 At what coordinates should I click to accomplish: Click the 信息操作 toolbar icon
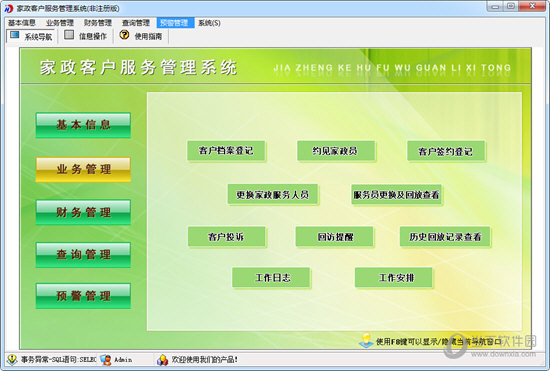[x=69, y=35]
